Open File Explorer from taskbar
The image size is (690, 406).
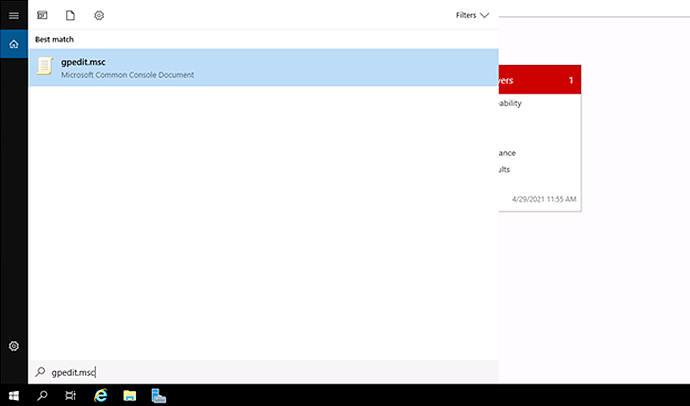click(129, 395)
